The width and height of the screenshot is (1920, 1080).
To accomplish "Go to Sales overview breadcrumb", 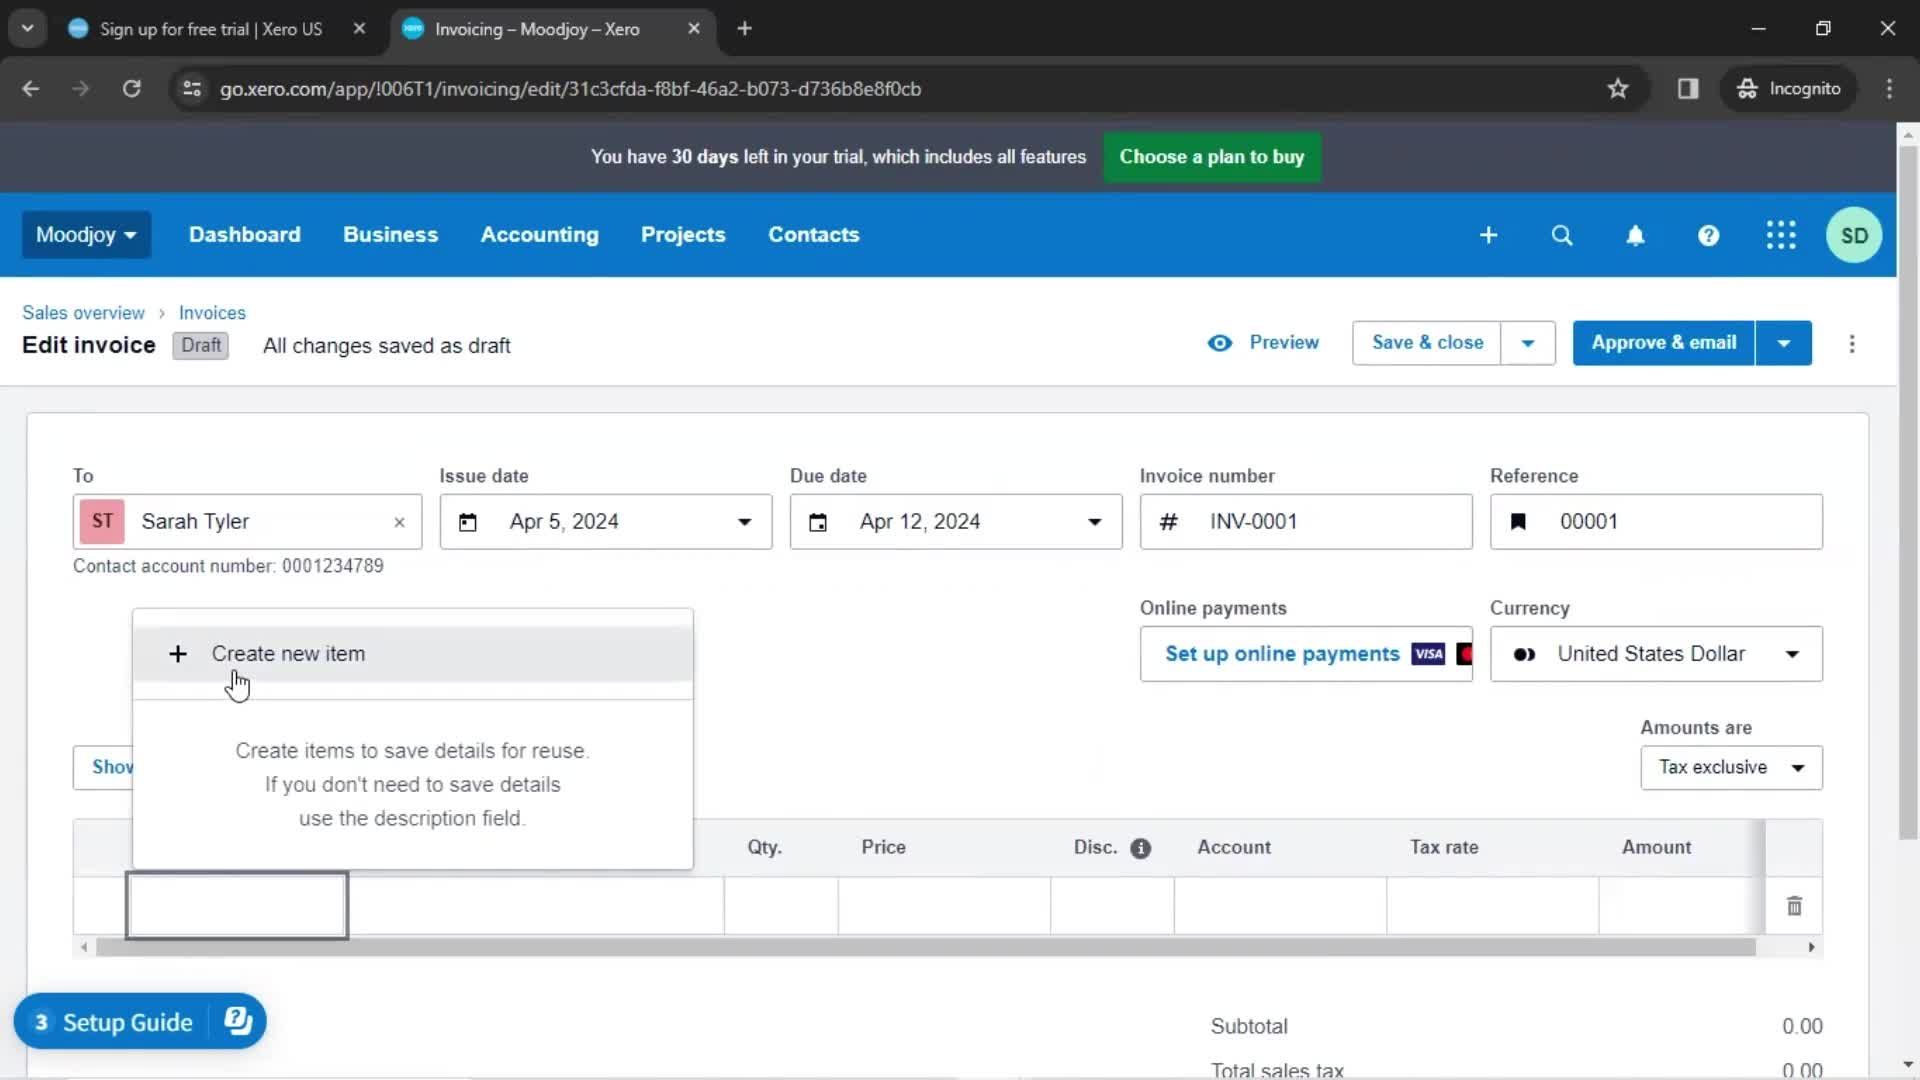I will coord(83,313).
